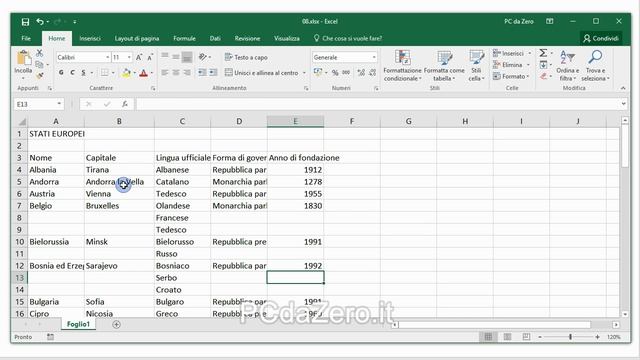
Task: Open the Calibri font name dropdown
Action: point(108,58)
